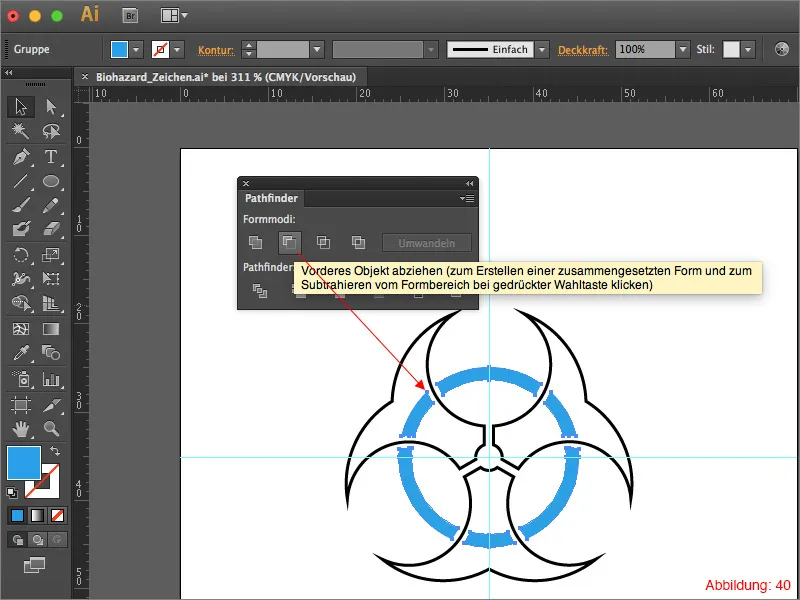Select the Artboard tool

click(21, 405)
